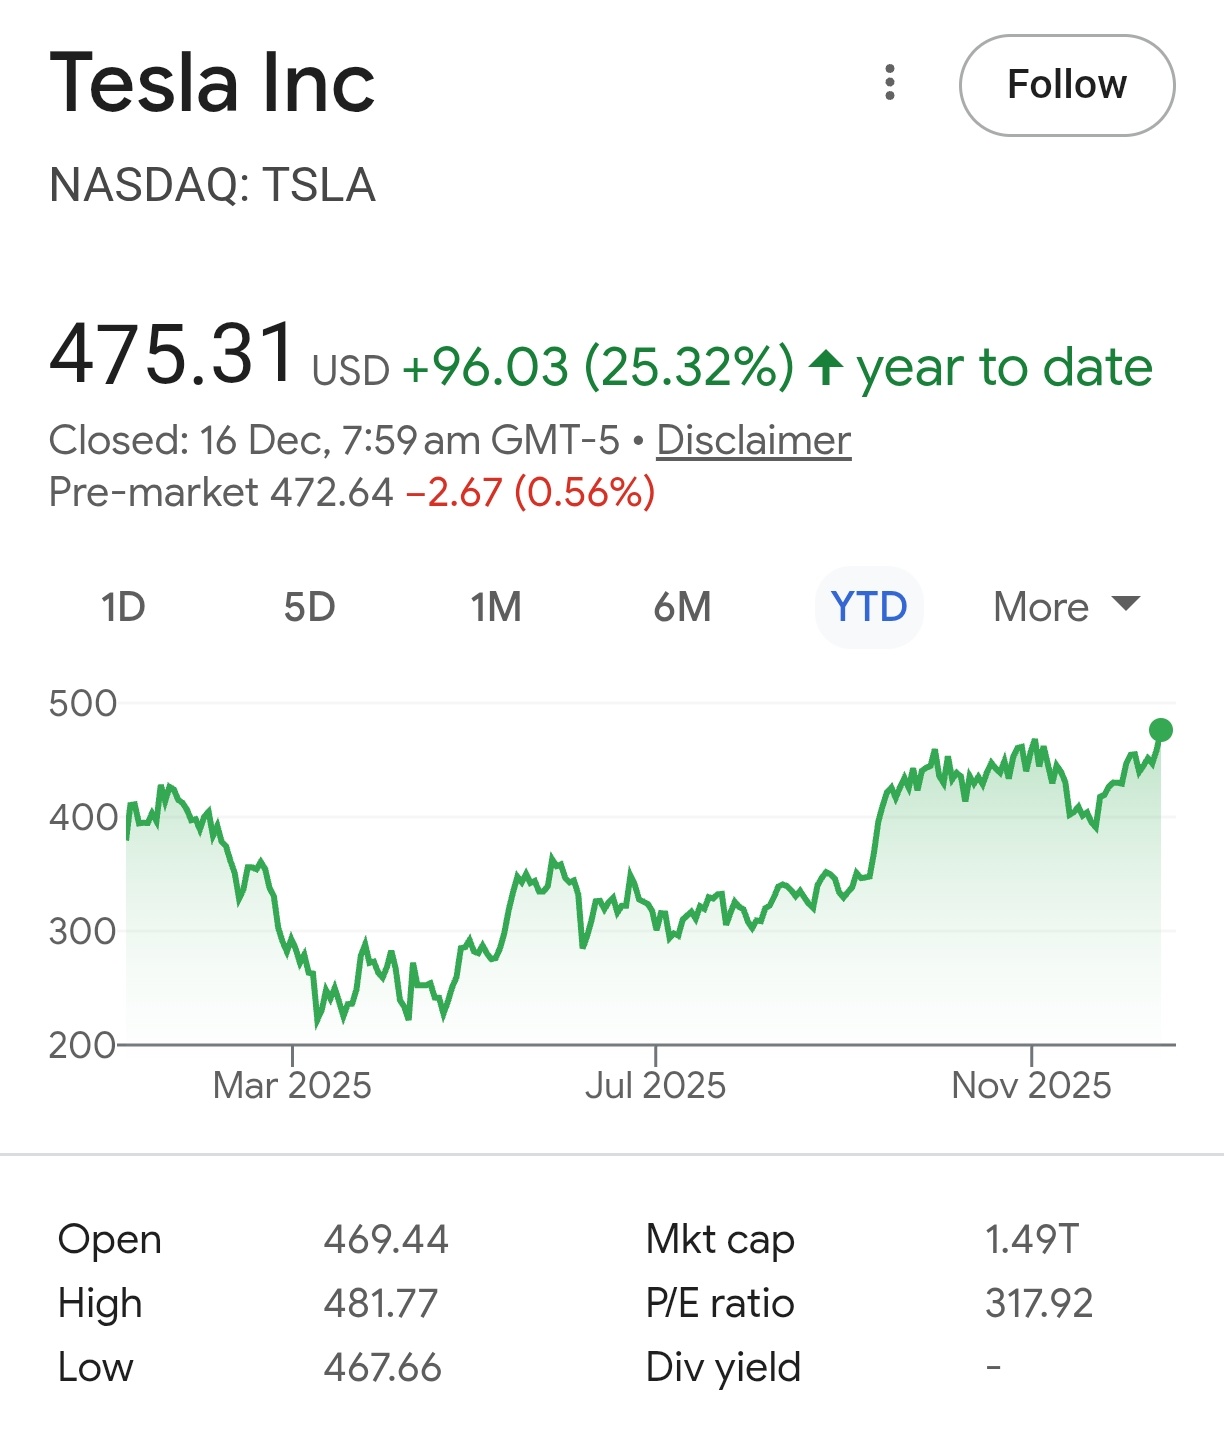The width and height of the screenshot is (1224, 1430).
Task: Click the Mar 2025 axis marker
Action: tap(292, 1084)
